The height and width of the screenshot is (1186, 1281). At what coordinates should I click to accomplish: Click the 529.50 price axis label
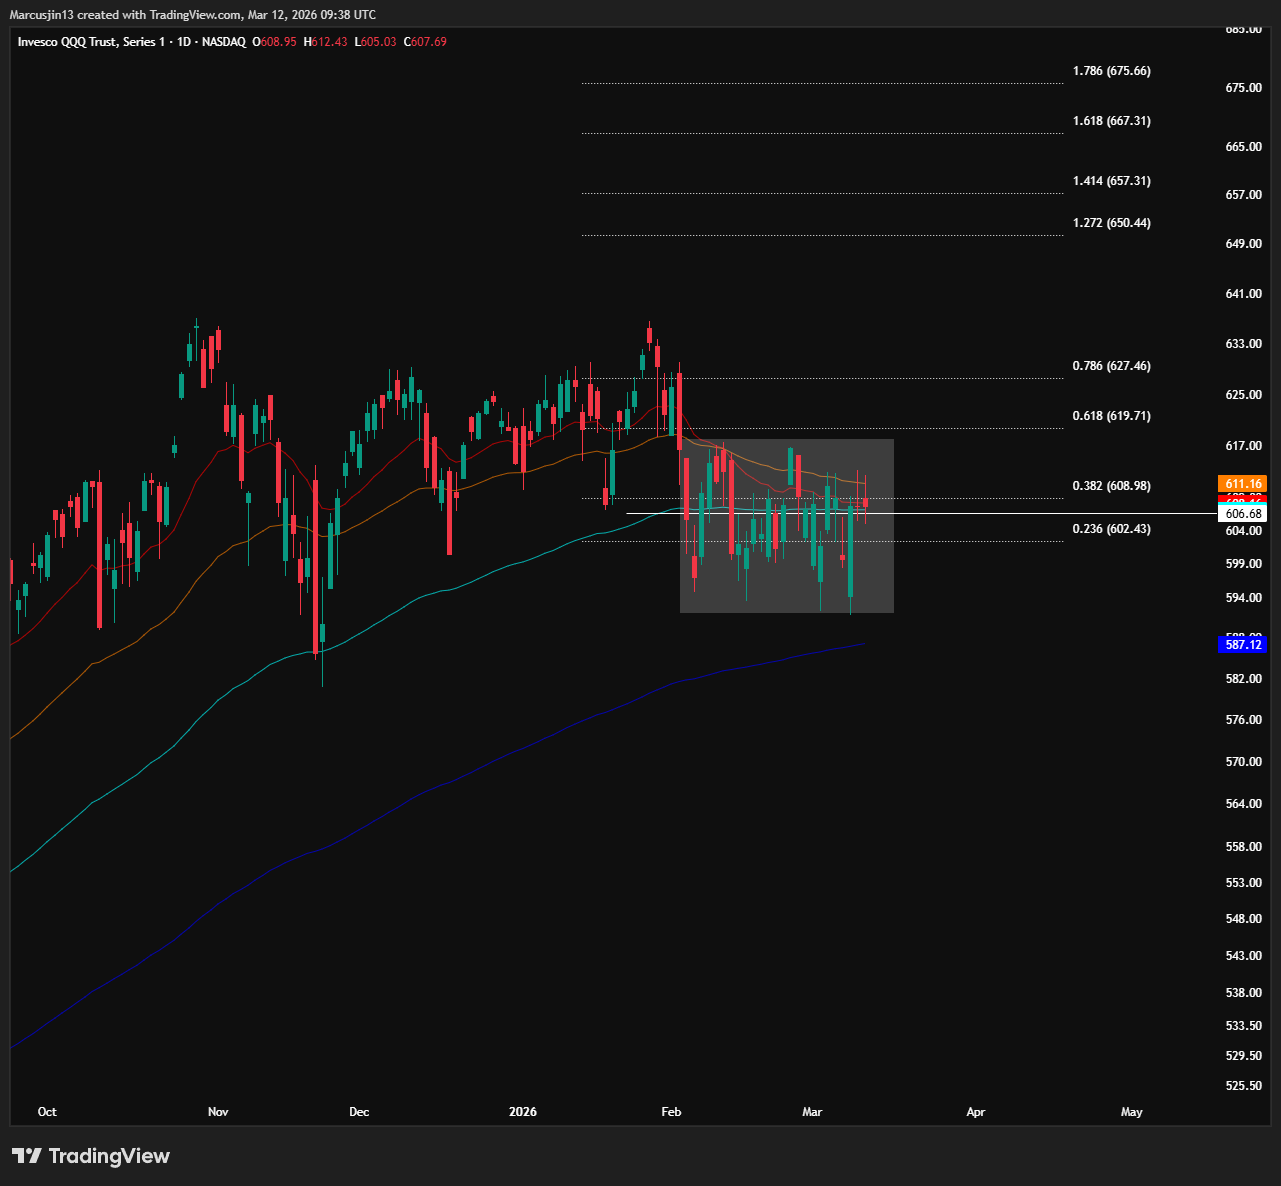tap(1244, 1056)
